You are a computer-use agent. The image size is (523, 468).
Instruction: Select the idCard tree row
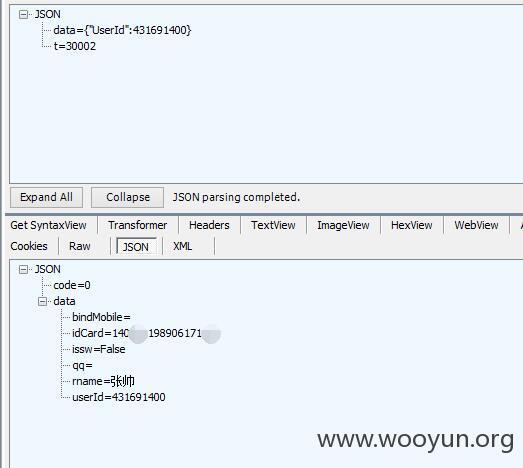click(146, 333)
